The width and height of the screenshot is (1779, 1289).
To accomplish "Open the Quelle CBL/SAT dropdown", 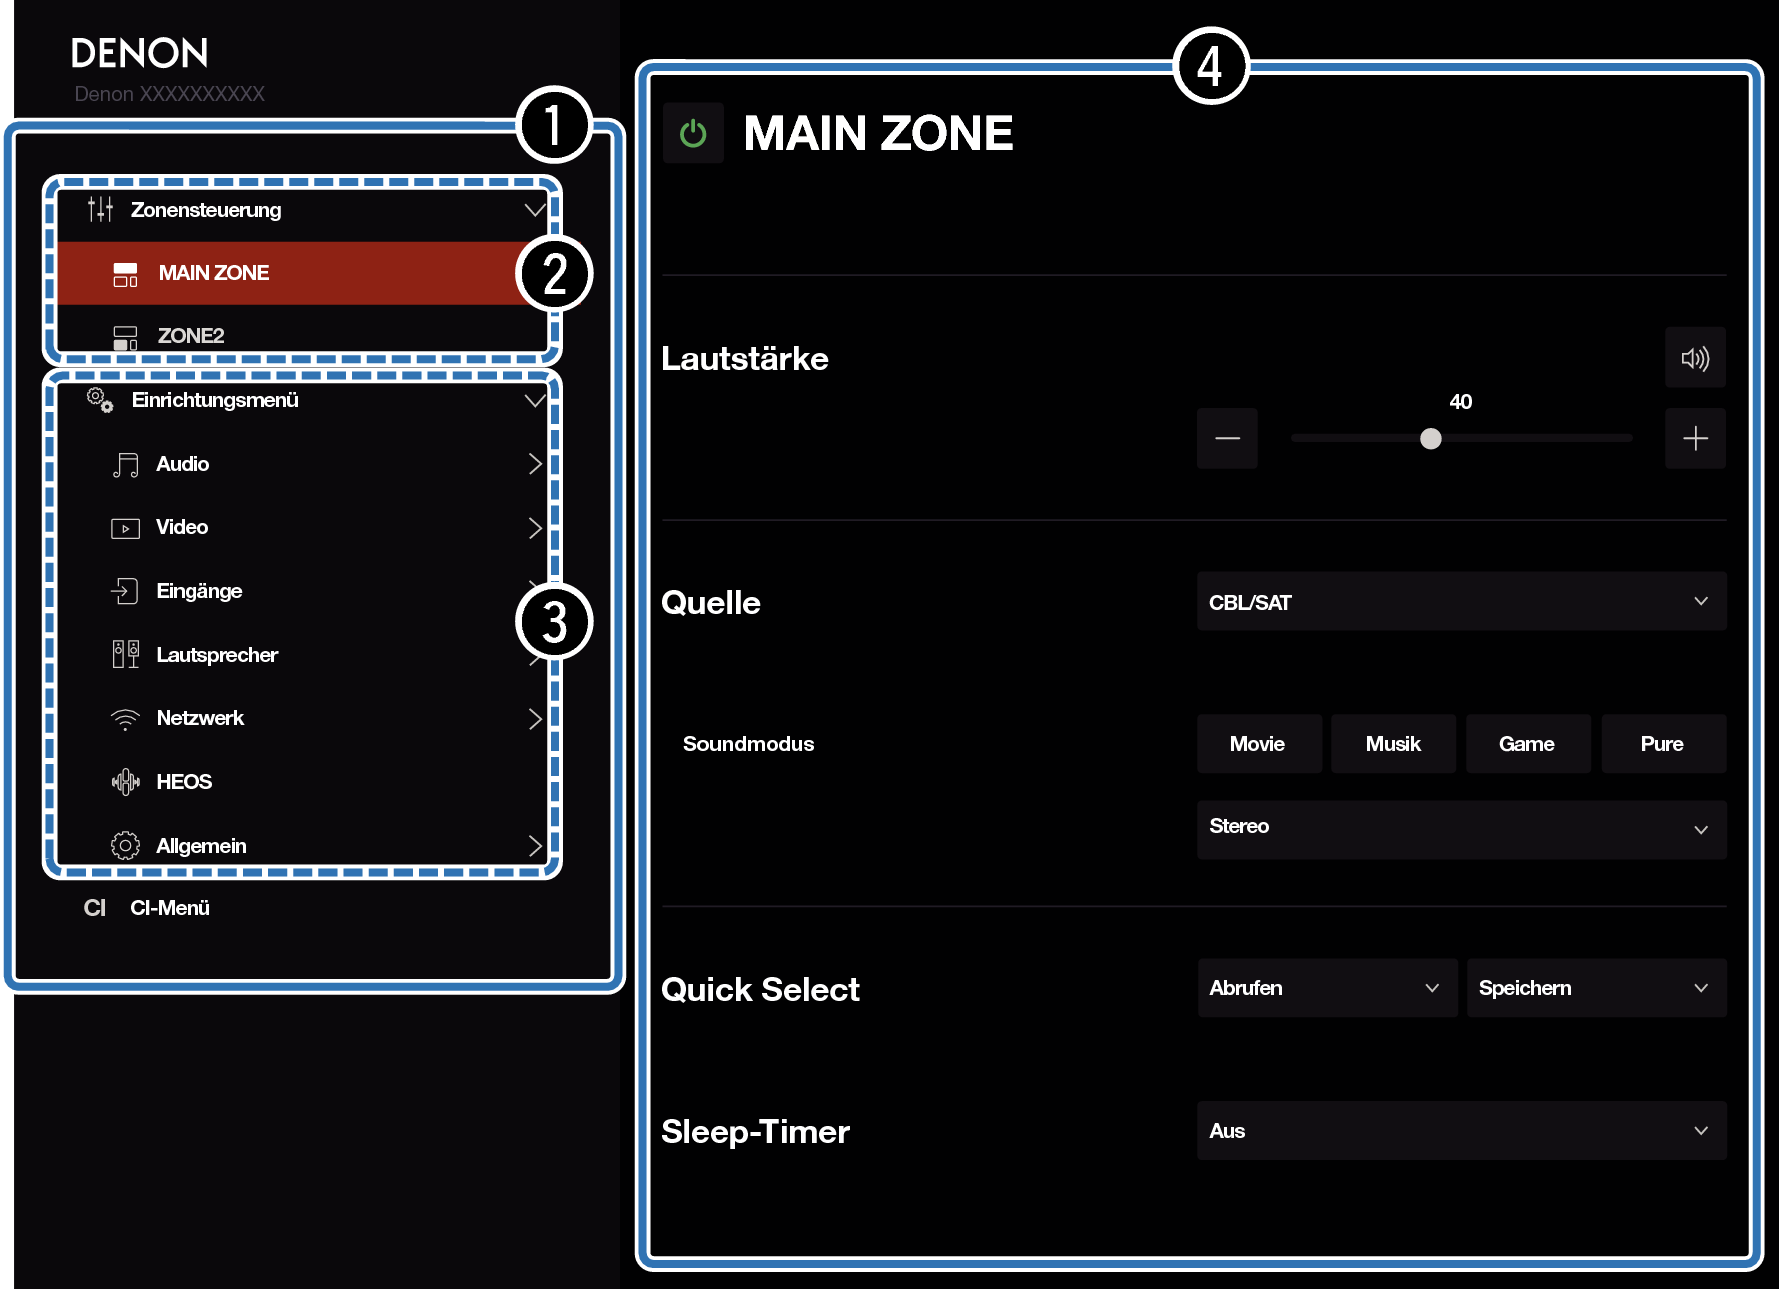I will [1461, 602].
